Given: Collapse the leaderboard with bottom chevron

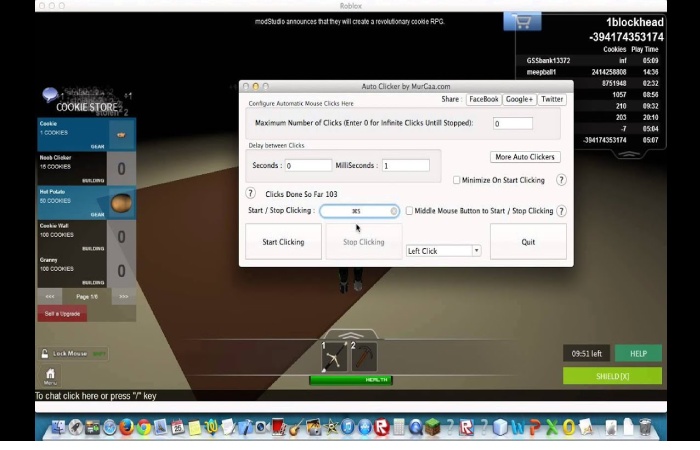Looking at the screenshot, I should tap(629, 154).
